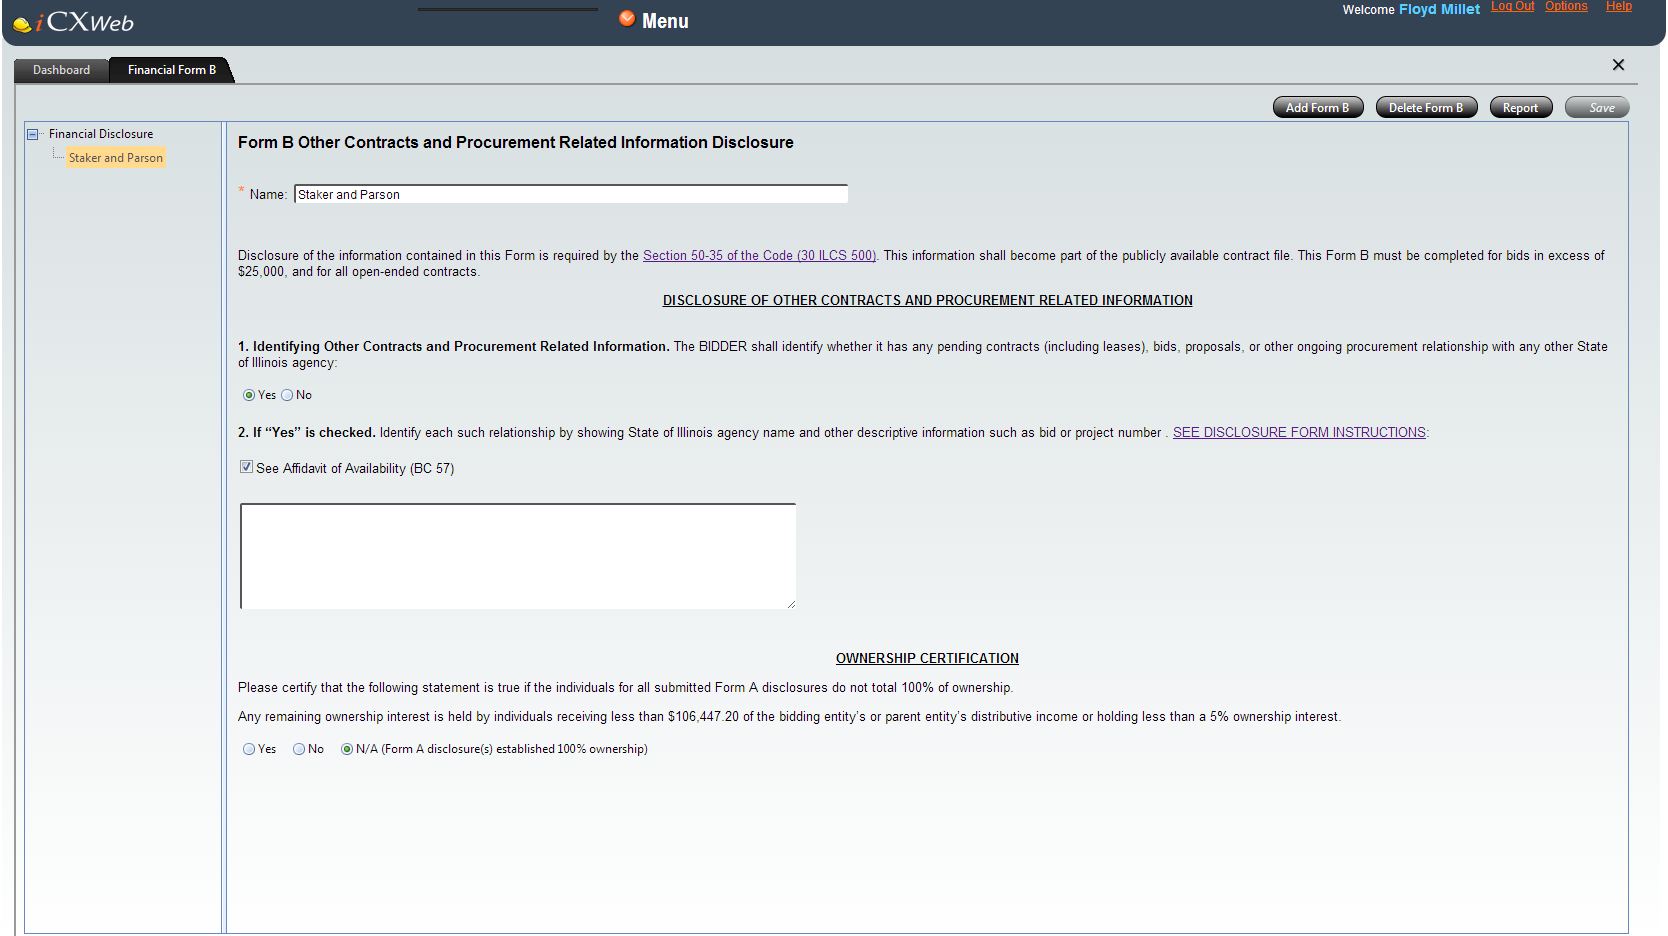The height and width of the screenshot is (936, 1668).
Task: Choose N/A Form A disclosure option
Action: 347,749
